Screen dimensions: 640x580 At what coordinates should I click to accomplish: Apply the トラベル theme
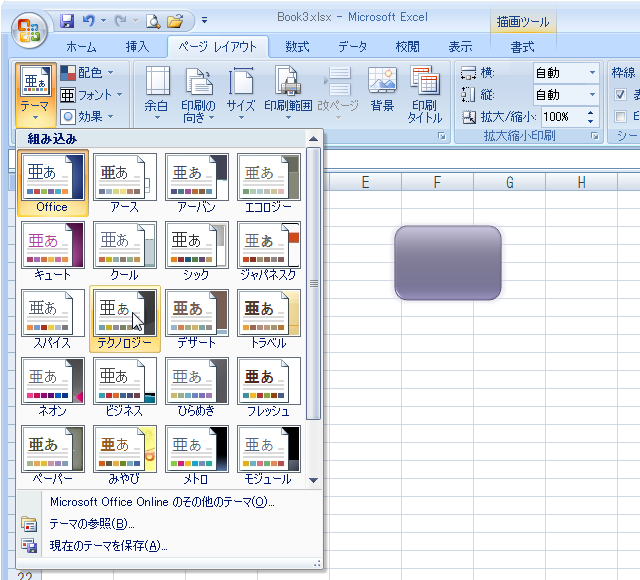(x=269, y=319)
